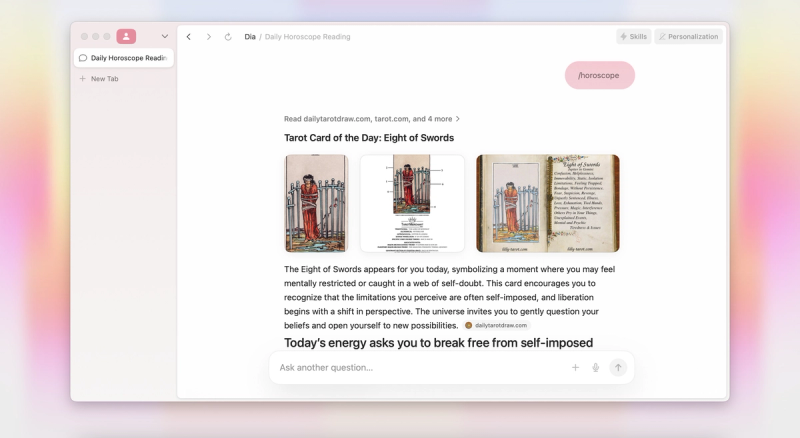Viewport: 800px width, 438px height.
Task: Click the plus attachment icon in input
Action: (x=575, y=368)
